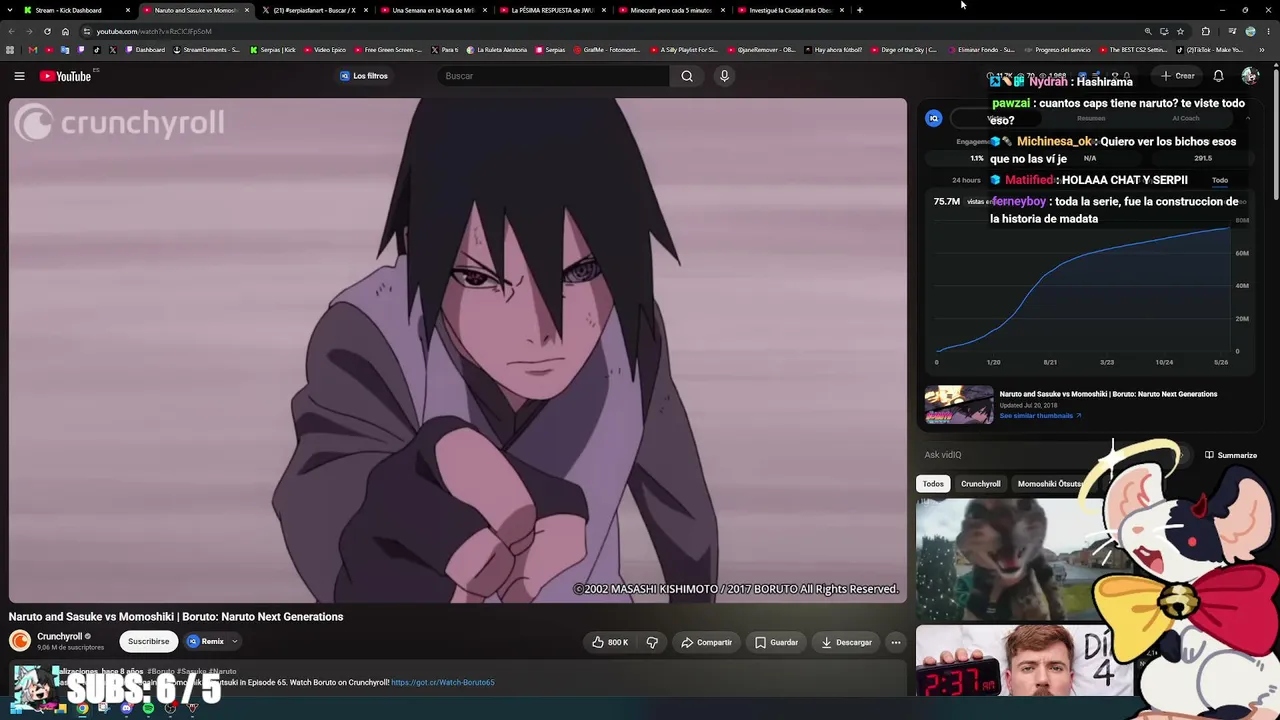Click the Remix button
Viewport: 1280px width, 720px height.
206,642
